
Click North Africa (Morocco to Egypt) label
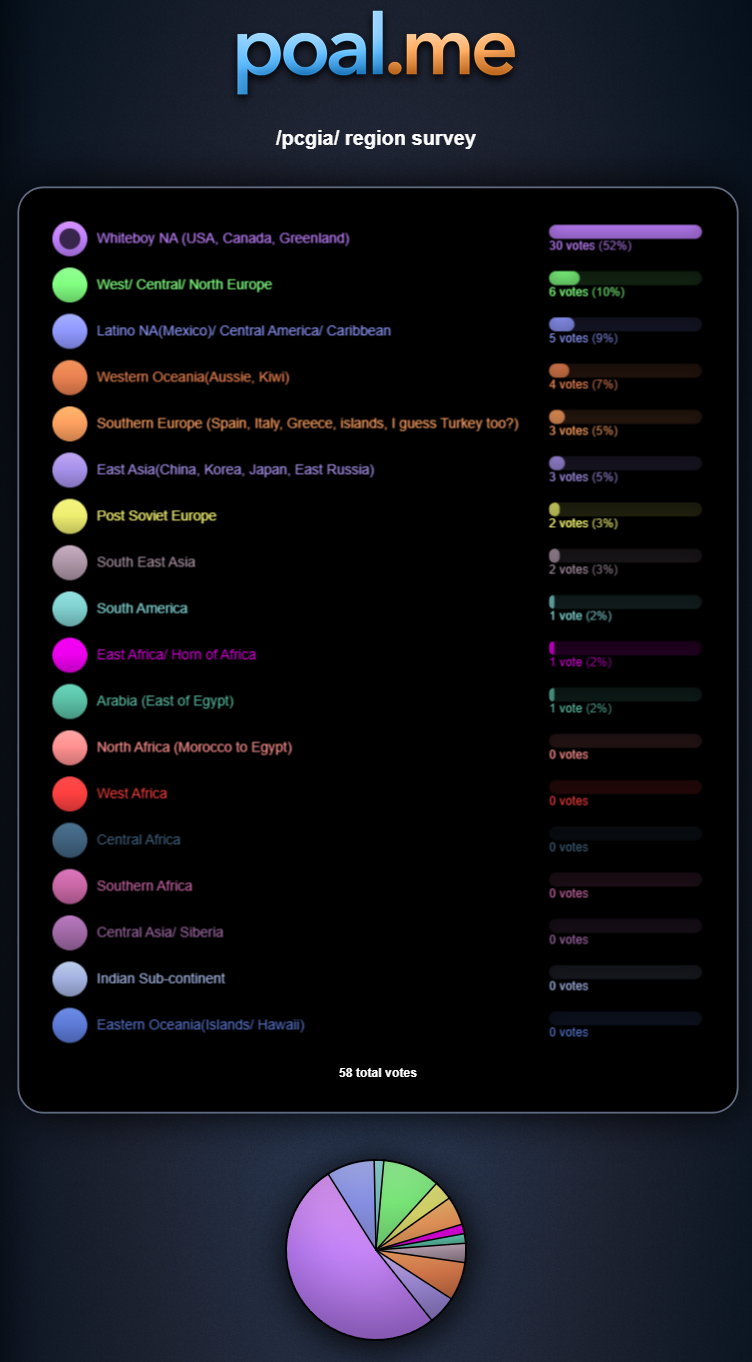194,747
